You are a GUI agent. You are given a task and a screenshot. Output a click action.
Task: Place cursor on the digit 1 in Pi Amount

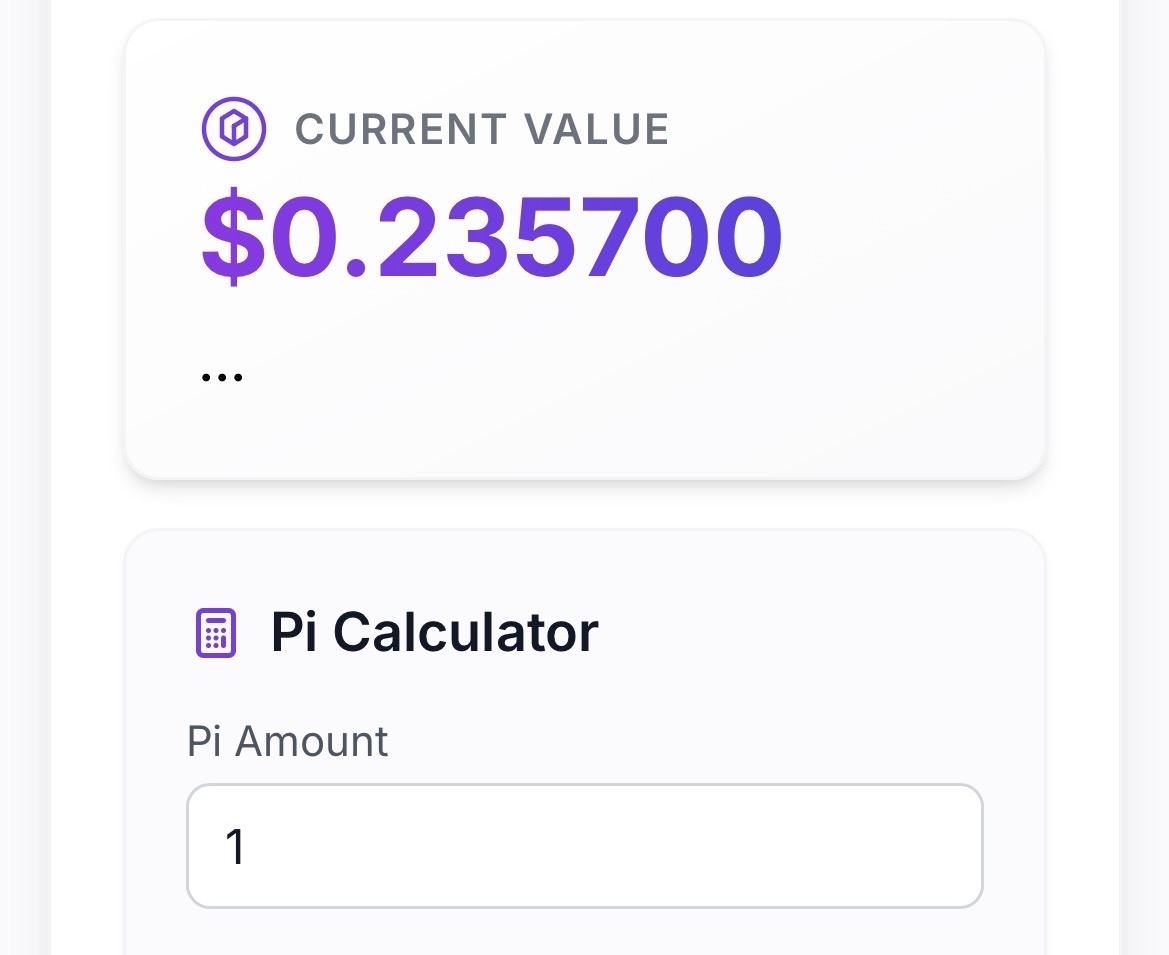(235, 847)
